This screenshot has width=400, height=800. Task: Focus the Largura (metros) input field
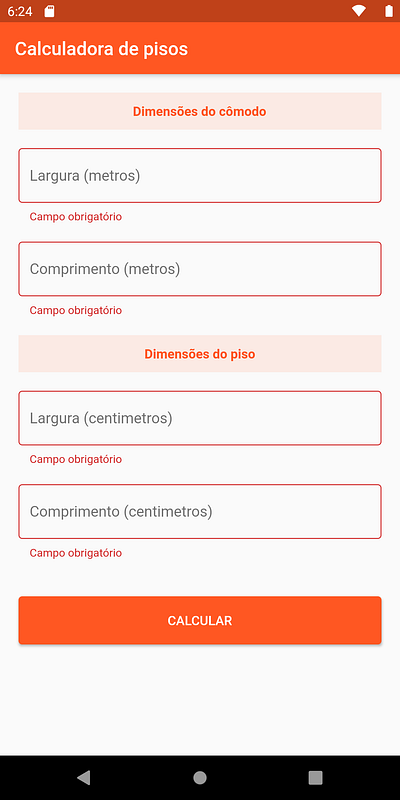(200, 176)
